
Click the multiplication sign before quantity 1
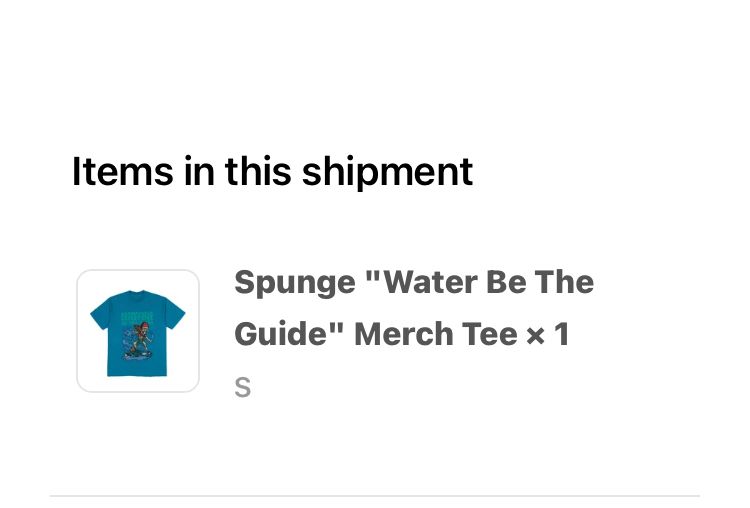(536, 335)
